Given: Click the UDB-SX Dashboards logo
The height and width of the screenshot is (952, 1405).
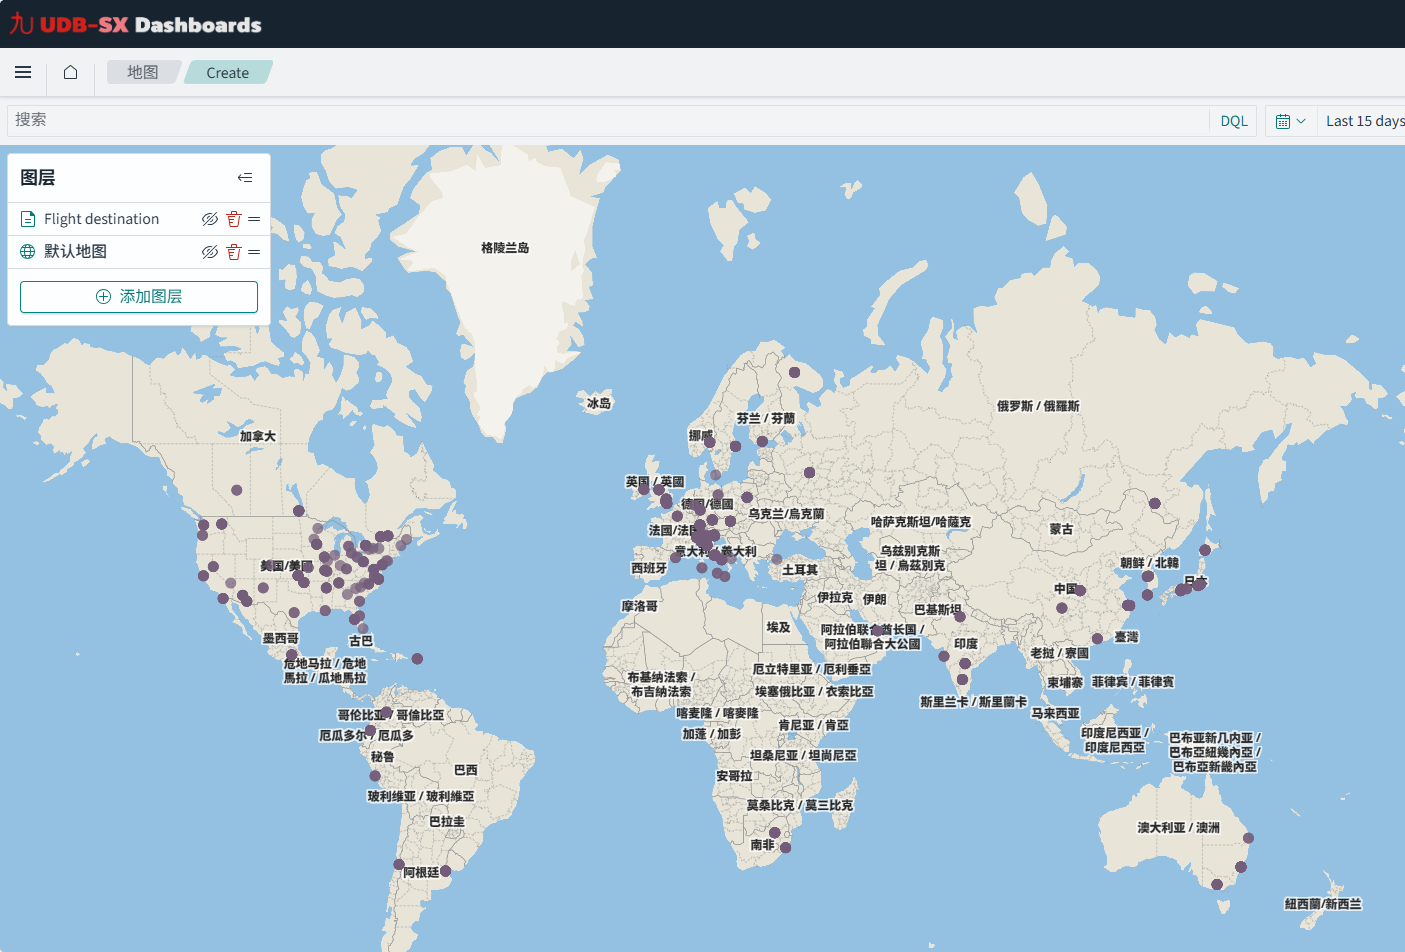Looking at the screenshot, I should (x=136, y=24).
